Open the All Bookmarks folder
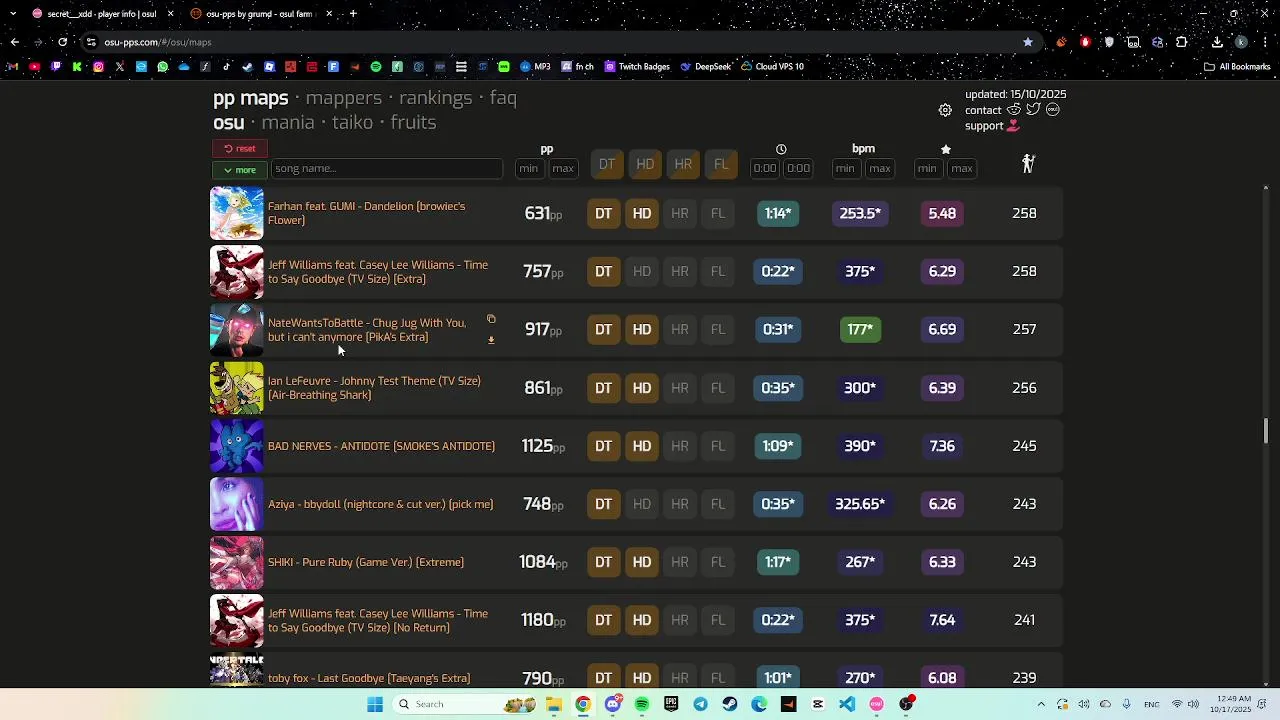Viewport: 1280px width, 720px height. click(x=1237, y=67)
